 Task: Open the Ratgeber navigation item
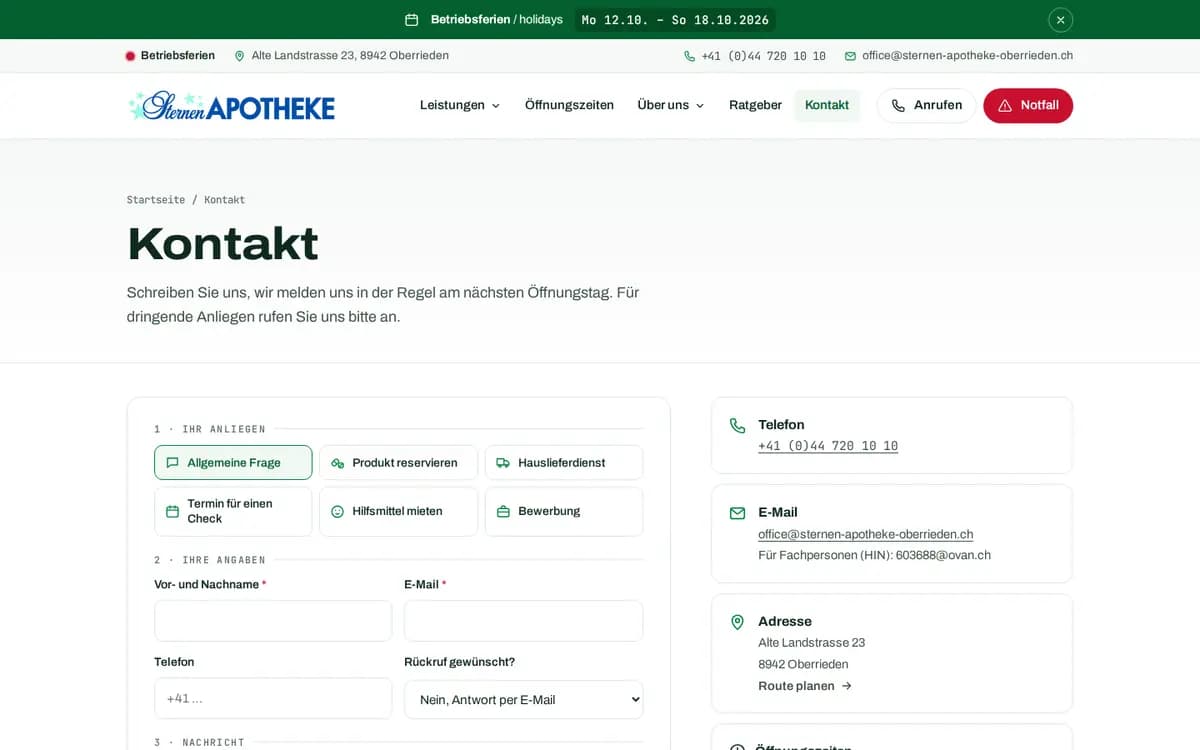(755, 105)
